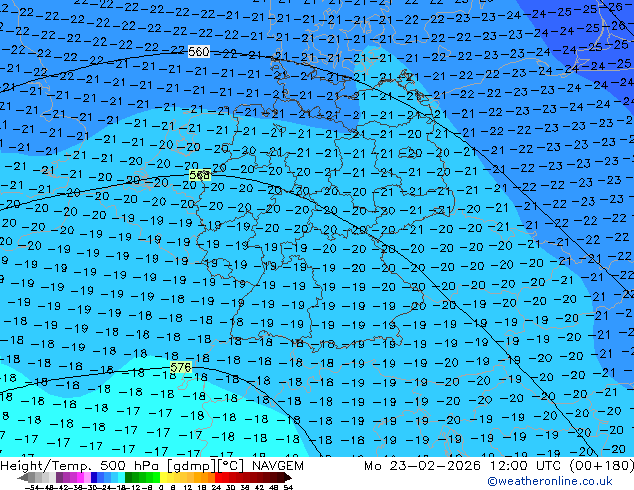Click the 'Height/Temp. 500 hPa' title text

pos(82,466)
